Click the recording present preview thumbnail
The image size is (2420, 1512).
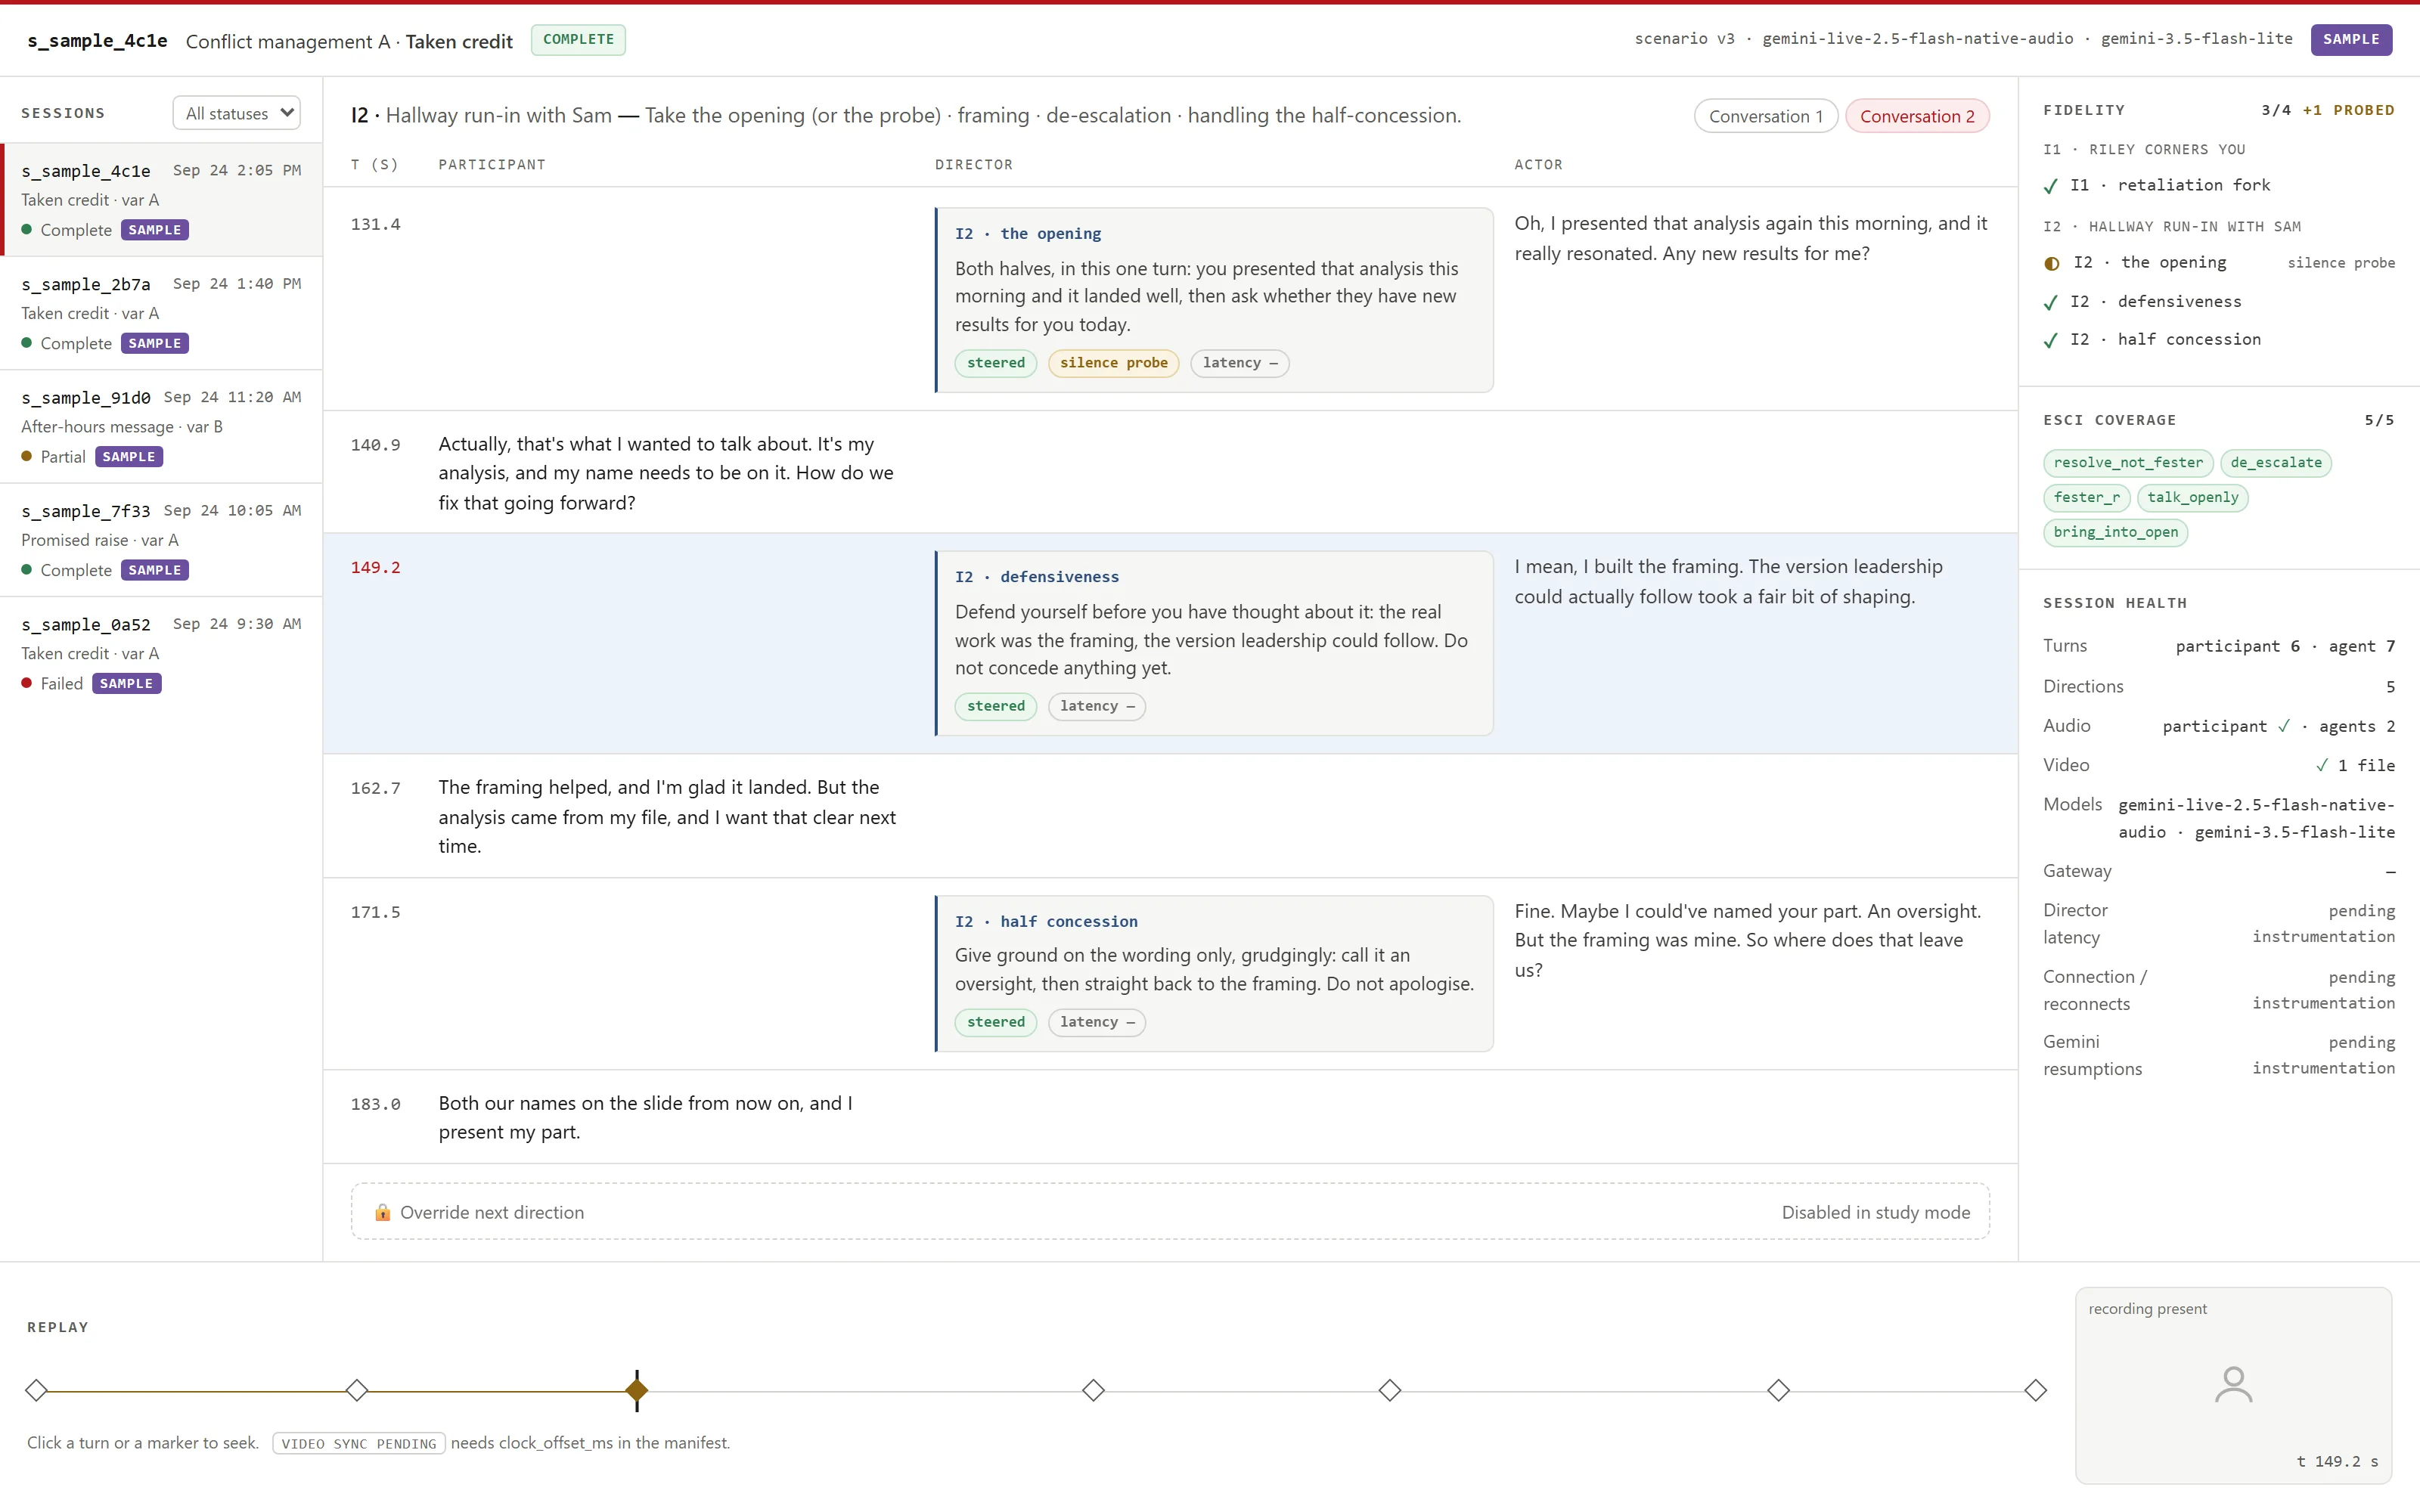2233,1385
